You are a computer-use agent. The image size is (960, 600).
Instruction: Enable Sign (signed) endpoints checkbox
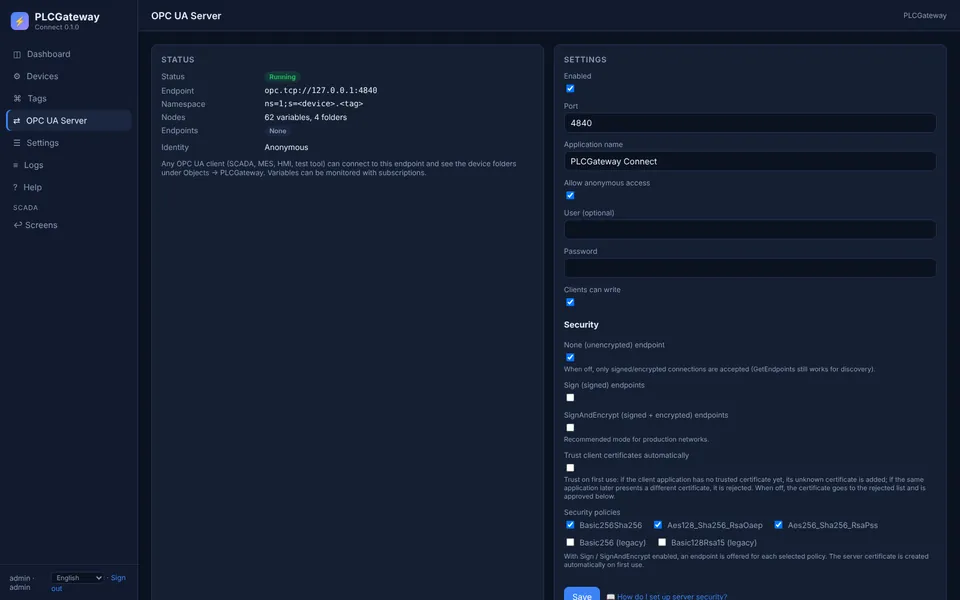pos(570,398)
